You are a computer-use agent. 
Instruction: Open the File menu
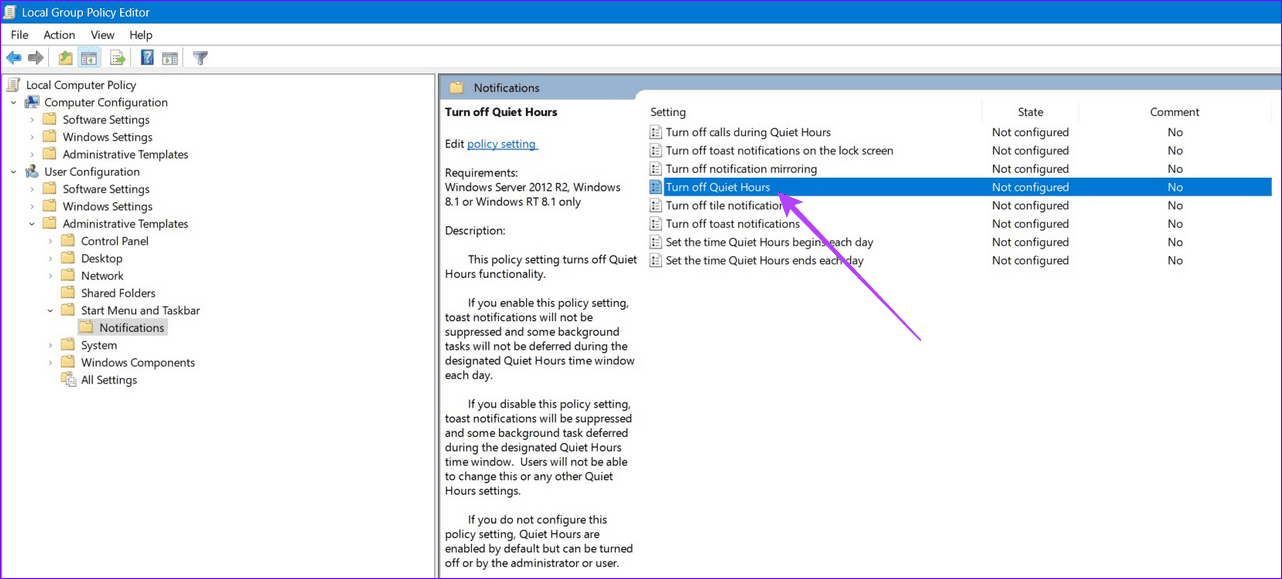coord(19,34)
